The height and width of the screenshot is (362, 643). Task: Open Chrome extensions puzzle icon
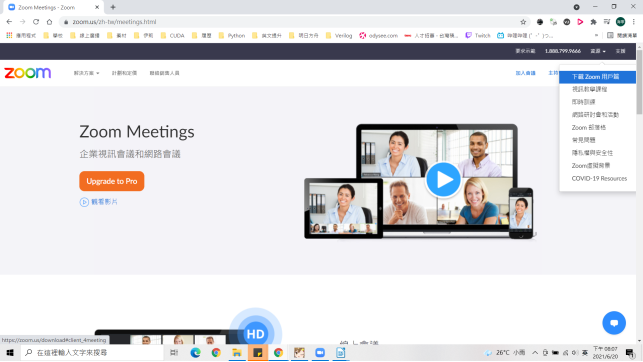pyautogui.click(x=593, y=22)
